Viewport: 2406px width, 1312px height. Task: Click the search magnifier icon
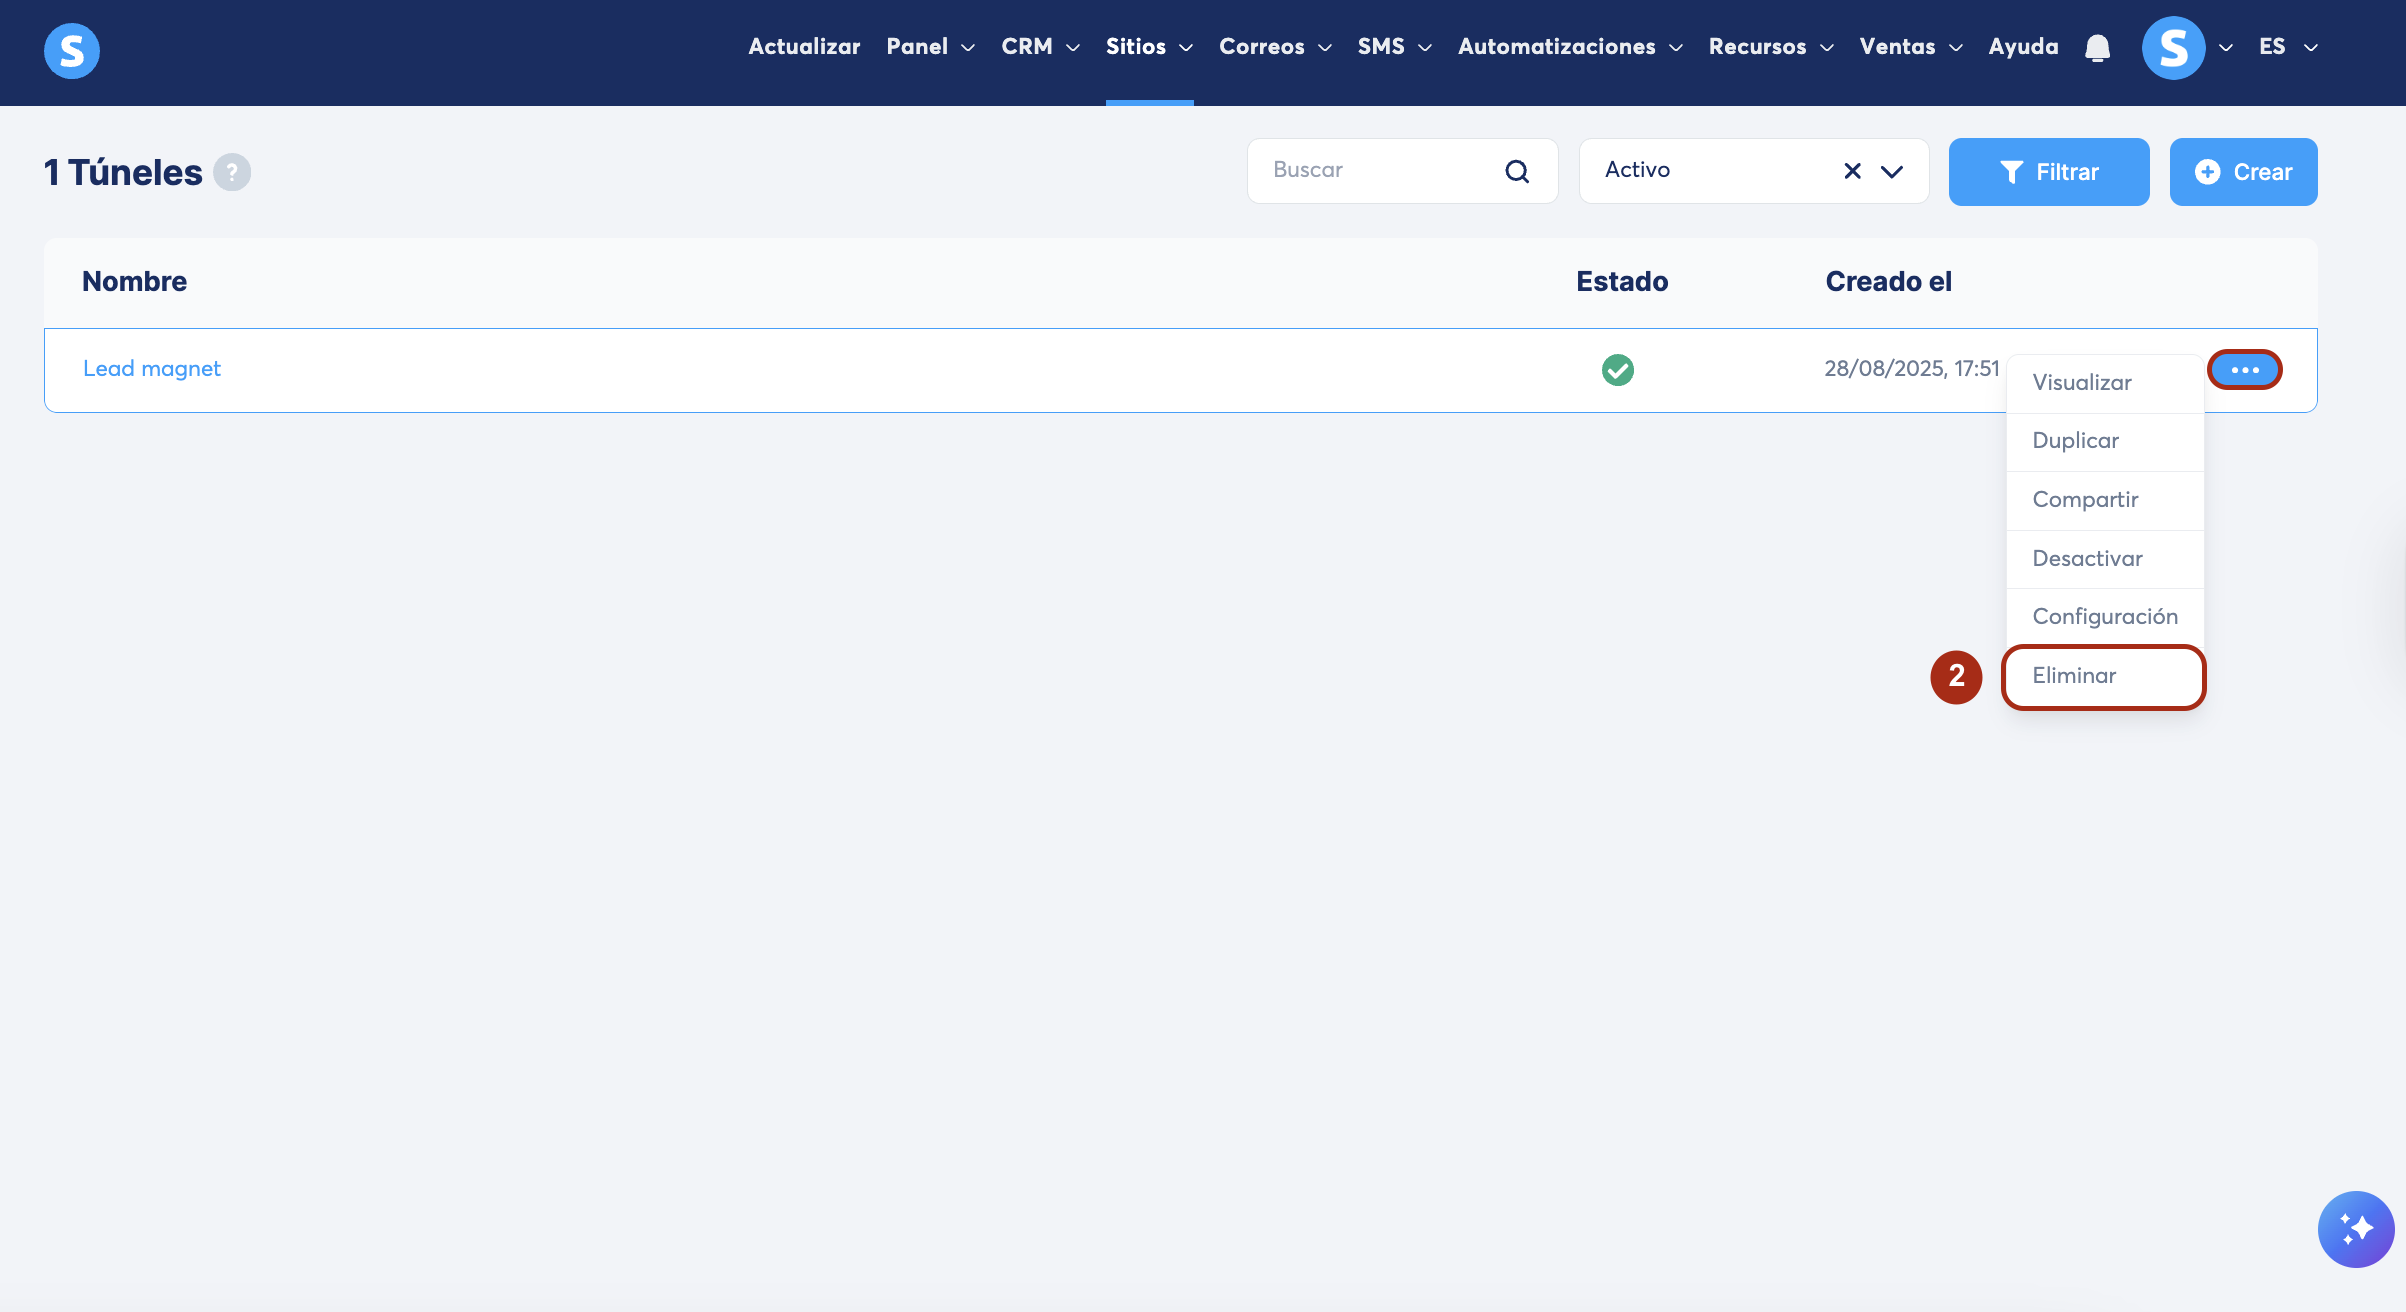(x=1516, y=171)
